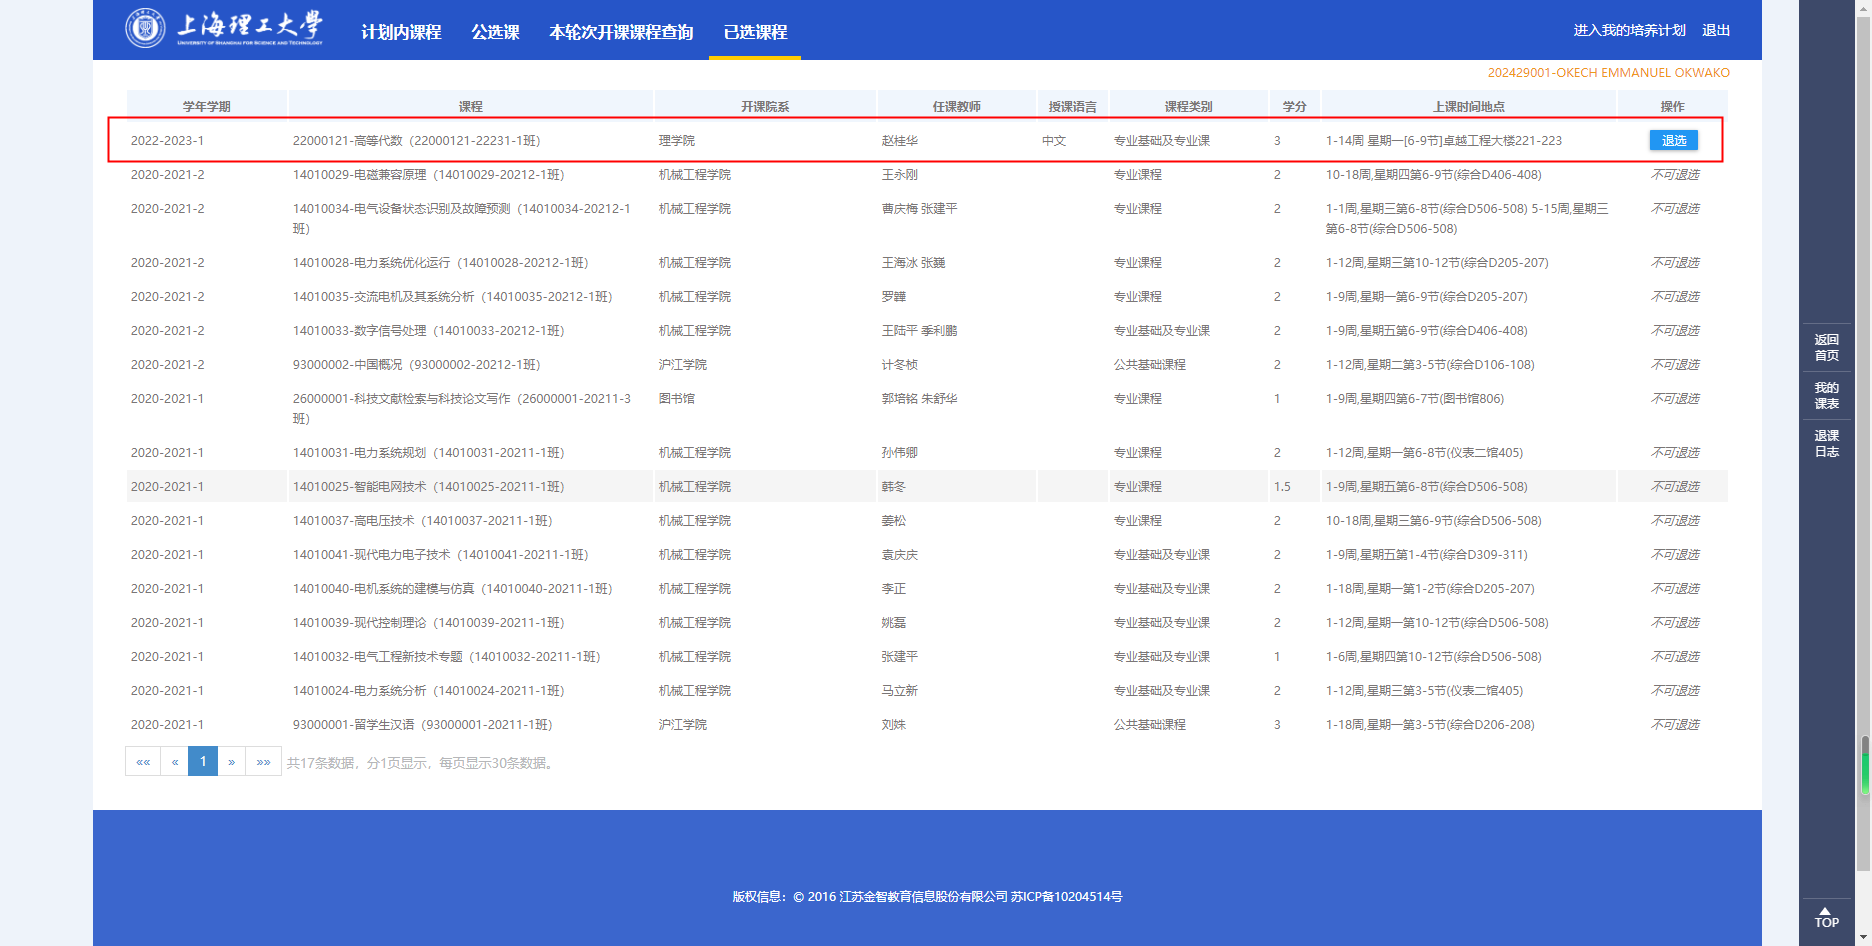
Task: Click the 学年学期 column header
Action: pos(207,107)
